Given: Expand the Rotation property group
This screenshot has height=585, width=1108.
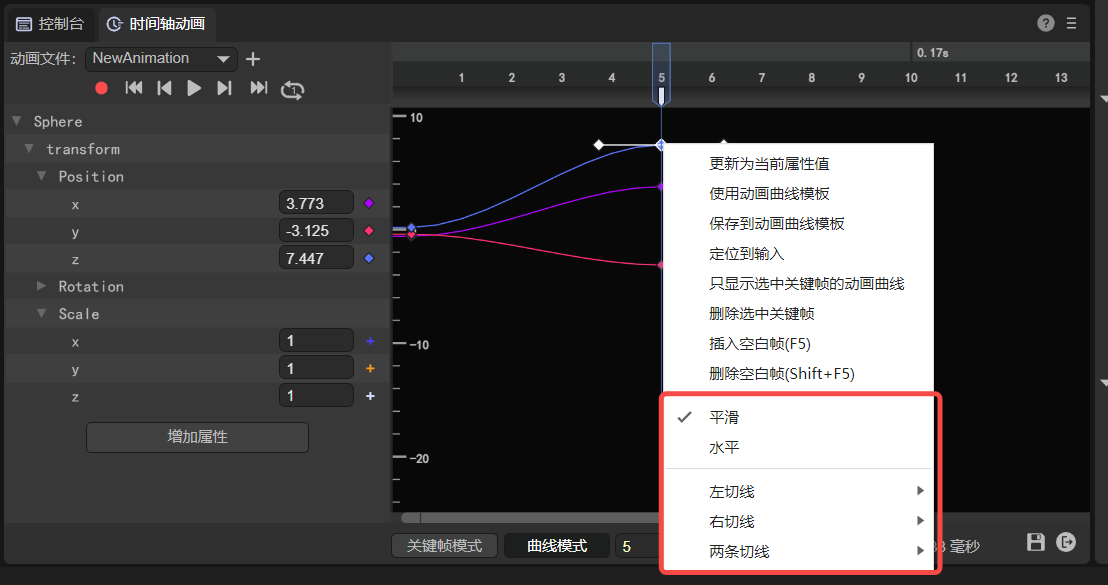Looking at the screenshot, I should tap(42, 286).
